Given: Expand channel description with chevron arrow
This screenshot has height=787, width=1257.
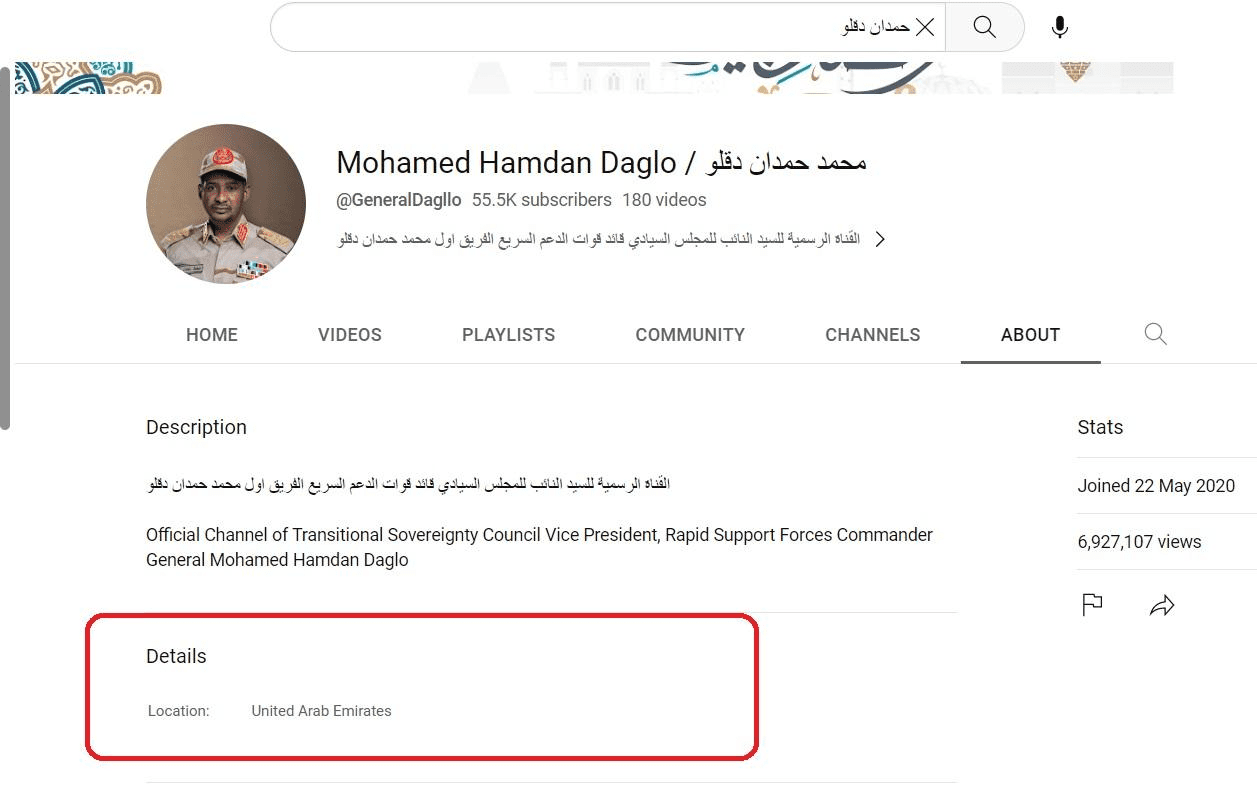Looking at the screenshot, I should coord(880,239).
